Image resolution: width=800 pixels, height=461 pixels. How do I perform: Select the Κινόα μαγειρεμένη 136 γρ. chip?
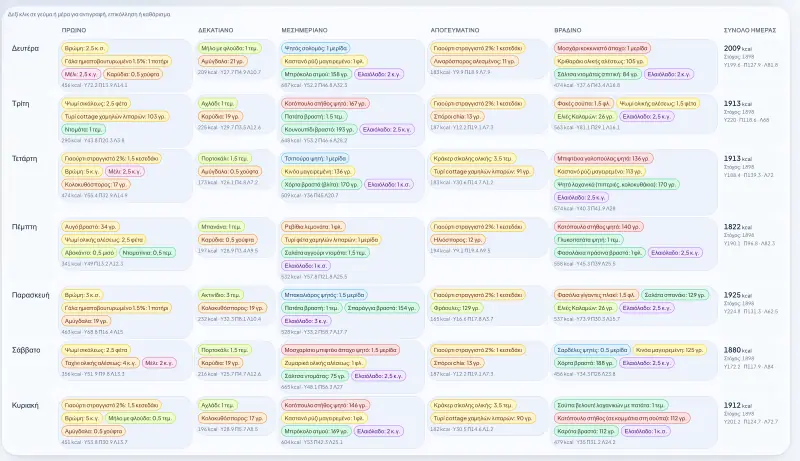click(x=318, y=171)
